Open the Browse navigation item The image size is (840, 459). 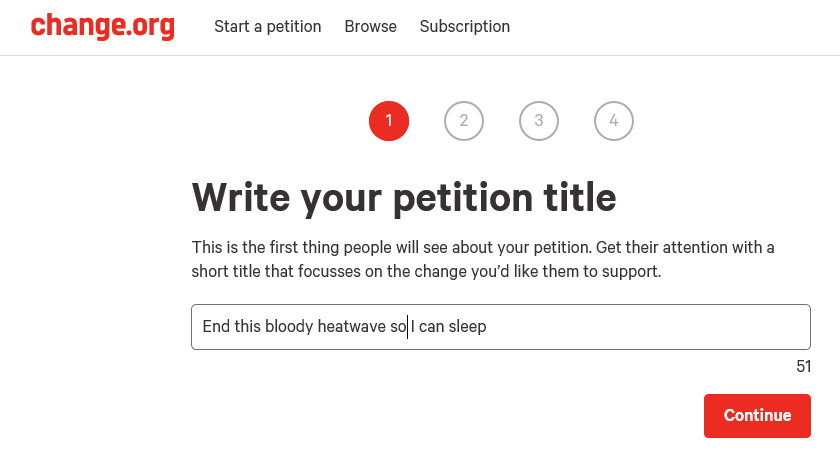[371, 26]
